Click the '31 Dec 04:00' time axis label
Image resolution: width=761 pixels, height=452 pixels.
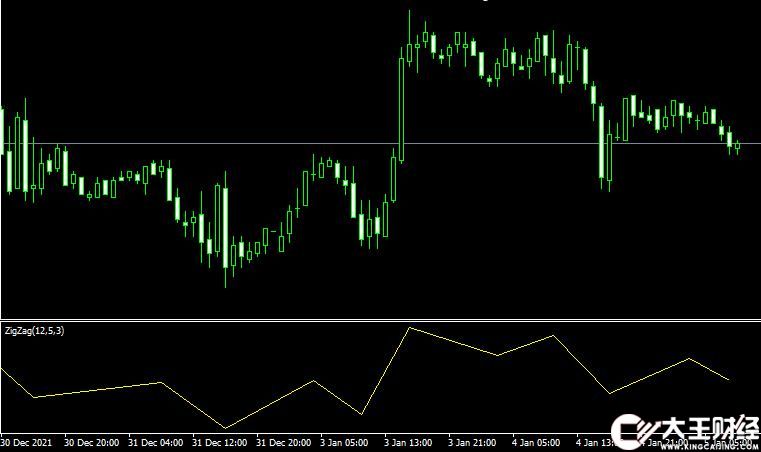155,443
